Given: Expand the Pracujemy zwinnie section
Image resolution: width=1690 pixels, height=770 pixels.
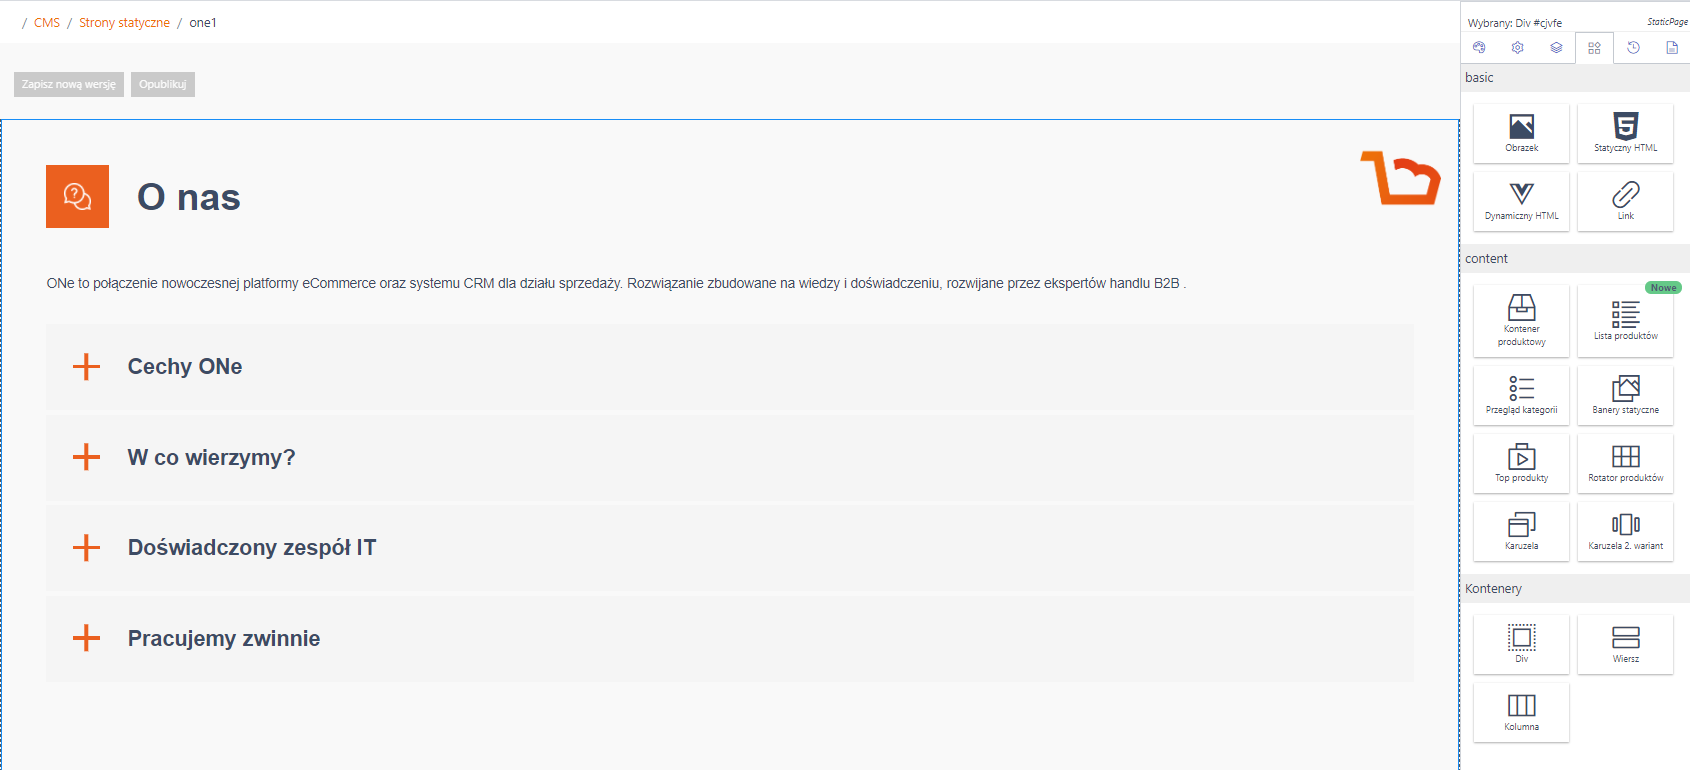Looking at the screenshot, I should pos(729,638).
